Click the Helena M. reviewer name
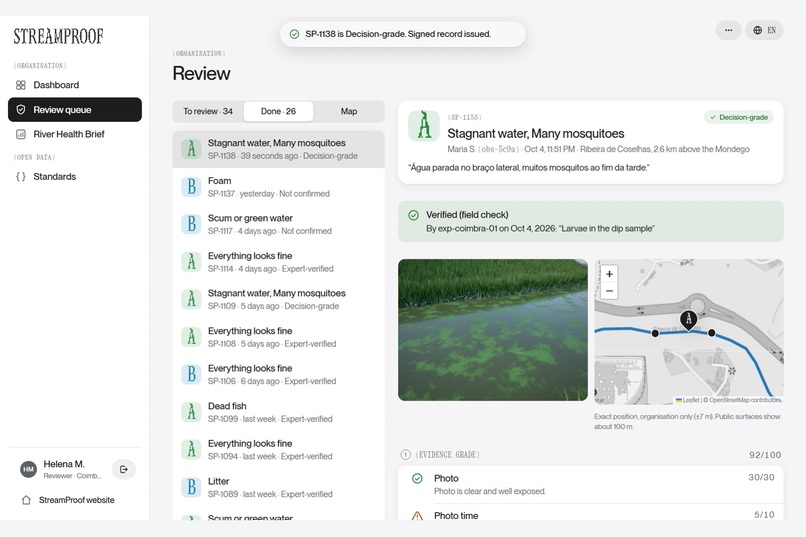Image resolution: width=806 pixels, height=537 pixels. tap(64, 464)
